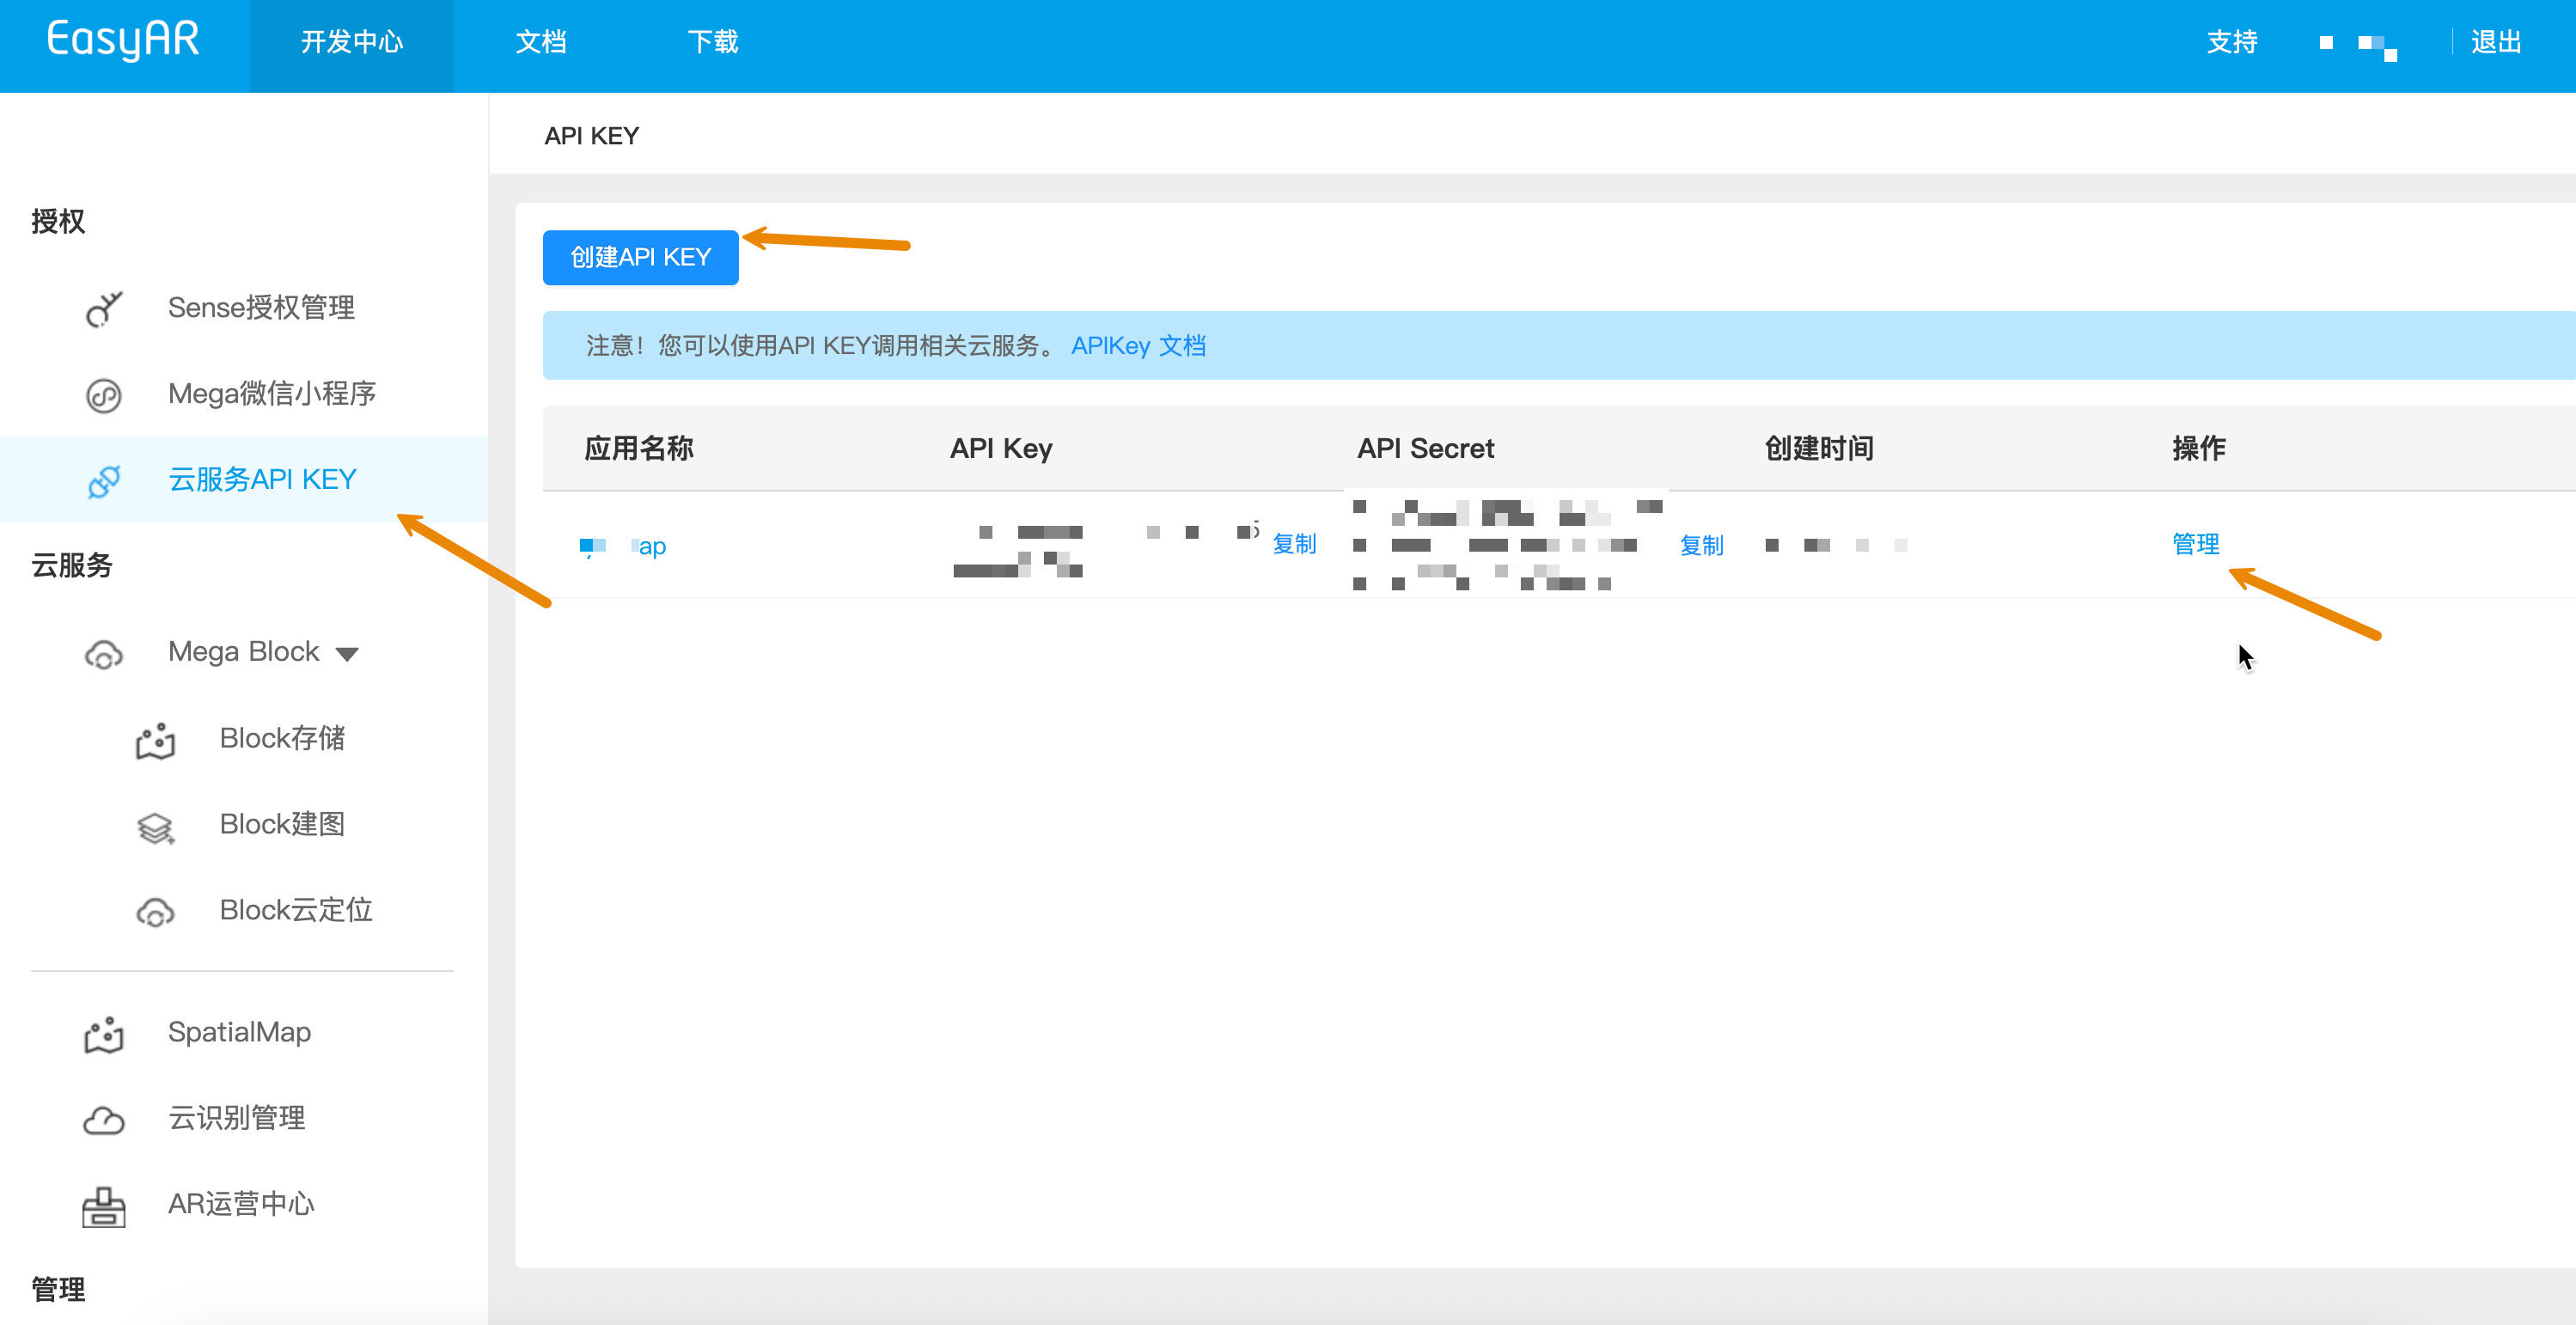Click the 云服务API KEY link icon
2576x1325 pixels.
104,481
